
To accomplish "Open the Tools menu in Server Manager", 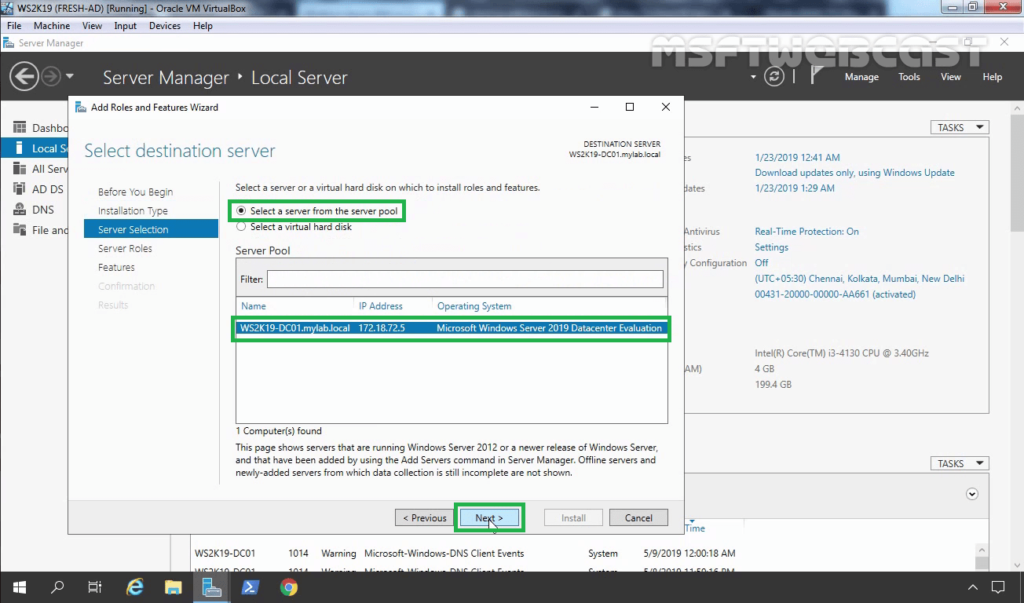I will tap(908, 76).
